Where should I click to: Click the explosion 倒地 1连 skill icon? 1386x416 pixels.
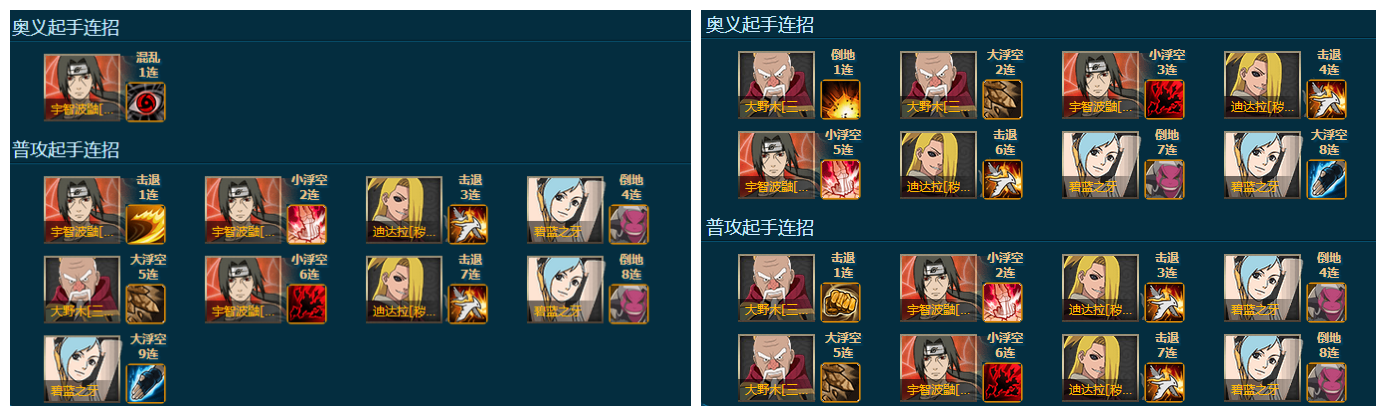(x=841, y=99)
